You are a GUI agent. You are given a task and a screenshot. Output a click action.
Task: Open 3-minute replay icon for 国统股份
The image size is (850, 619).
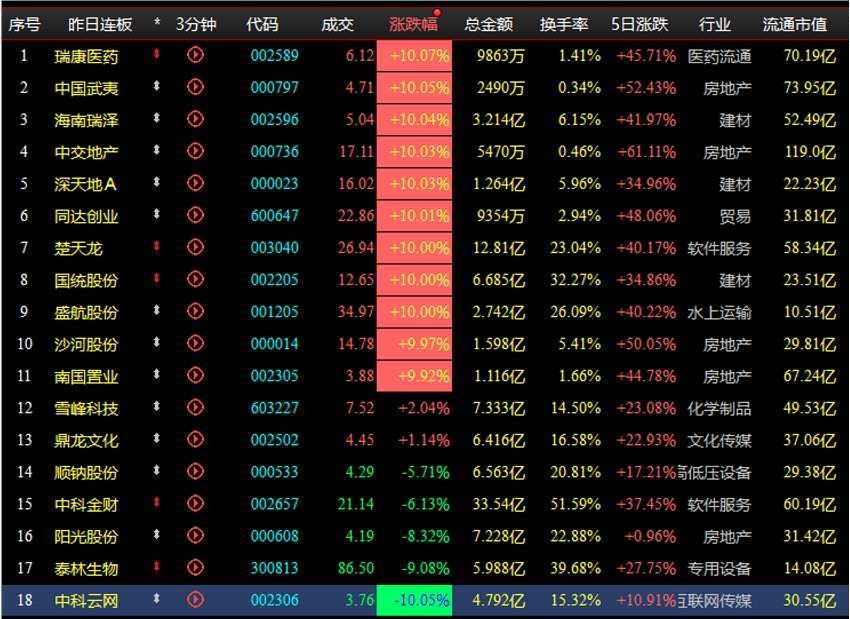point(195,279)
